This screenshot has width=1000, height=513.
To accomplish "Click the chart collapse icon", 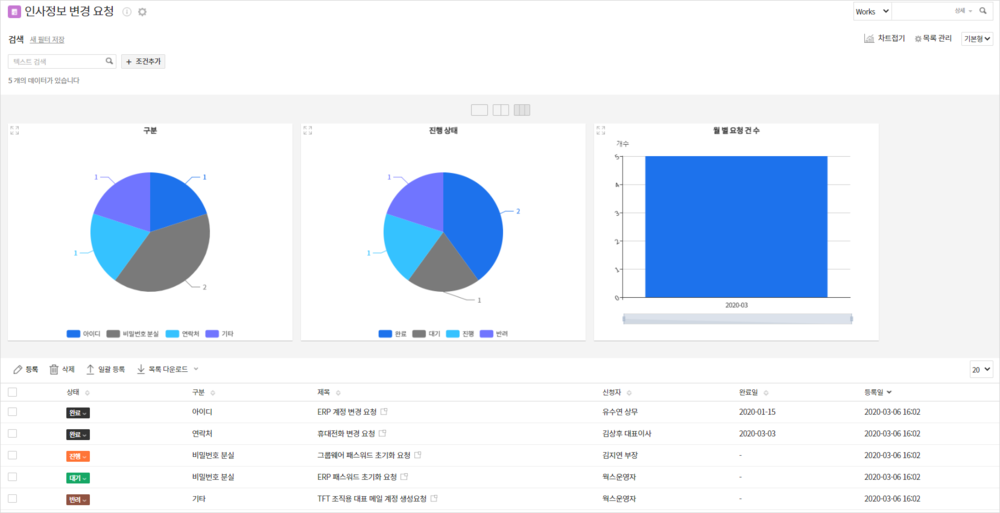I will 869,38.
